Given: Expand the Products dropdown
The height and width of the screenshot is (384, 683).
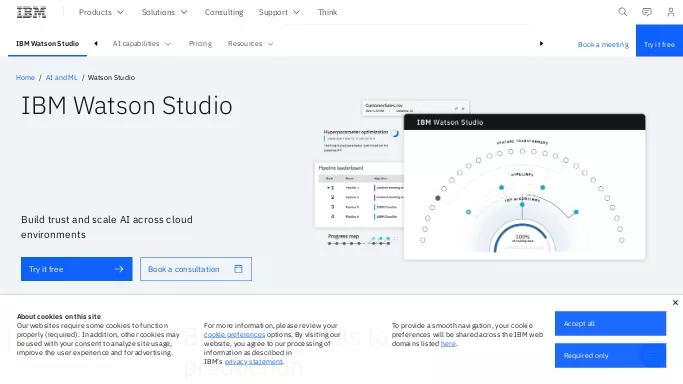Looking at the screenshot, I should point(101,12).
